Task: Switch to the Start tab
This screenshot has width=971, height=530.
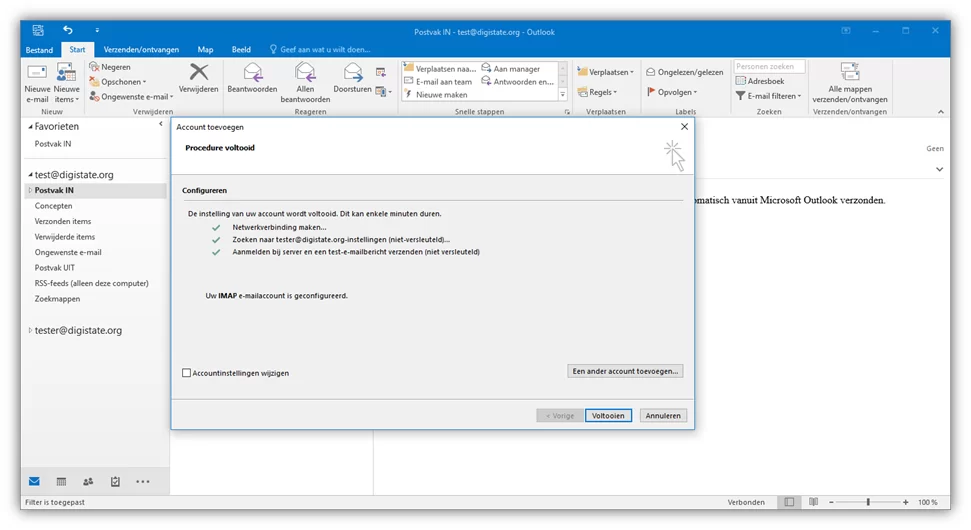Action: point(77,50)
